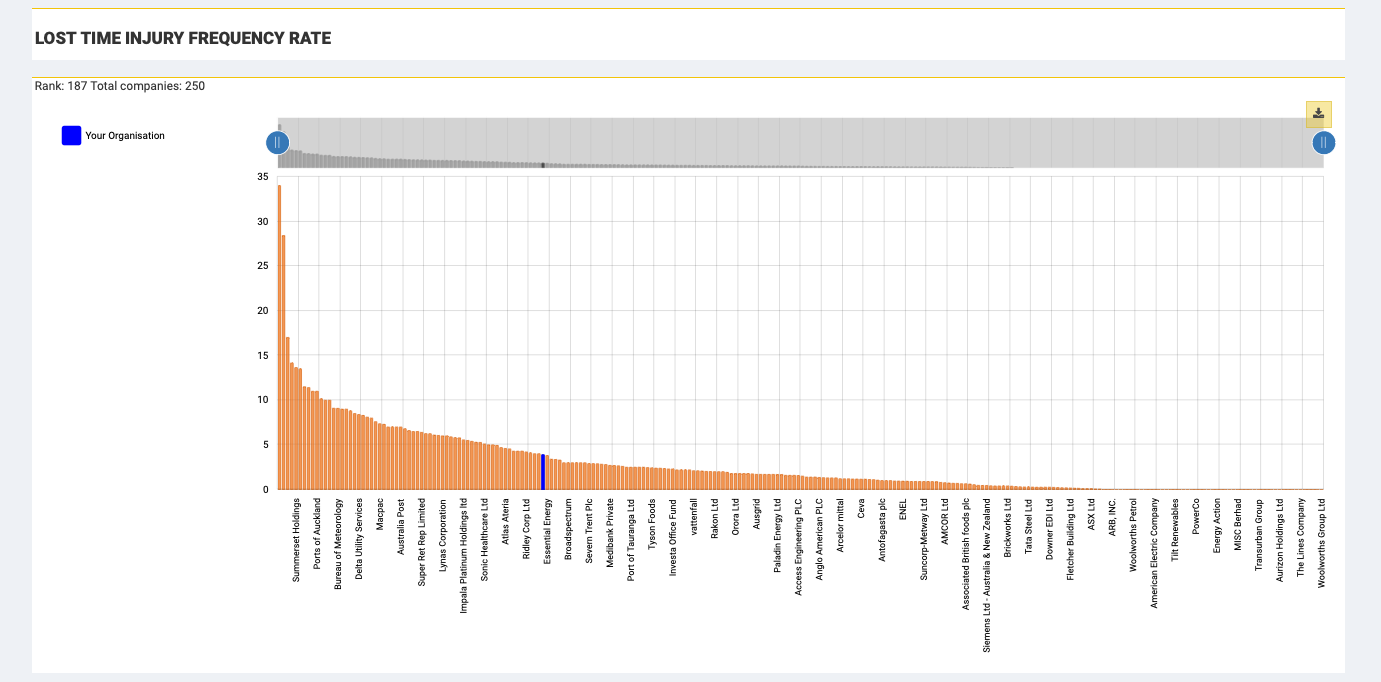The image size is (1381, 682).
Task: Select the LOST TIME INJURY FREQUENCY RATE heading
Action: tap(183, 38)
